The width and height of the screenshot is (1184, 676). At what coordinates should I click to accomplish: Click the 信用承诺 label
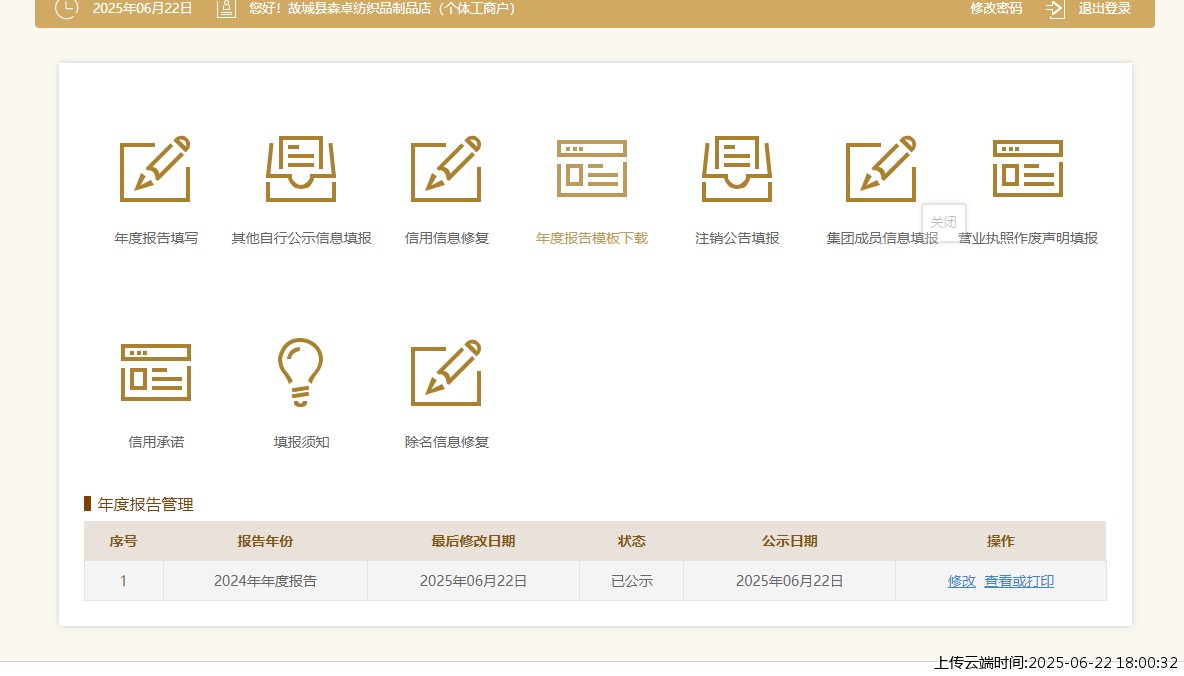point(156,442)
